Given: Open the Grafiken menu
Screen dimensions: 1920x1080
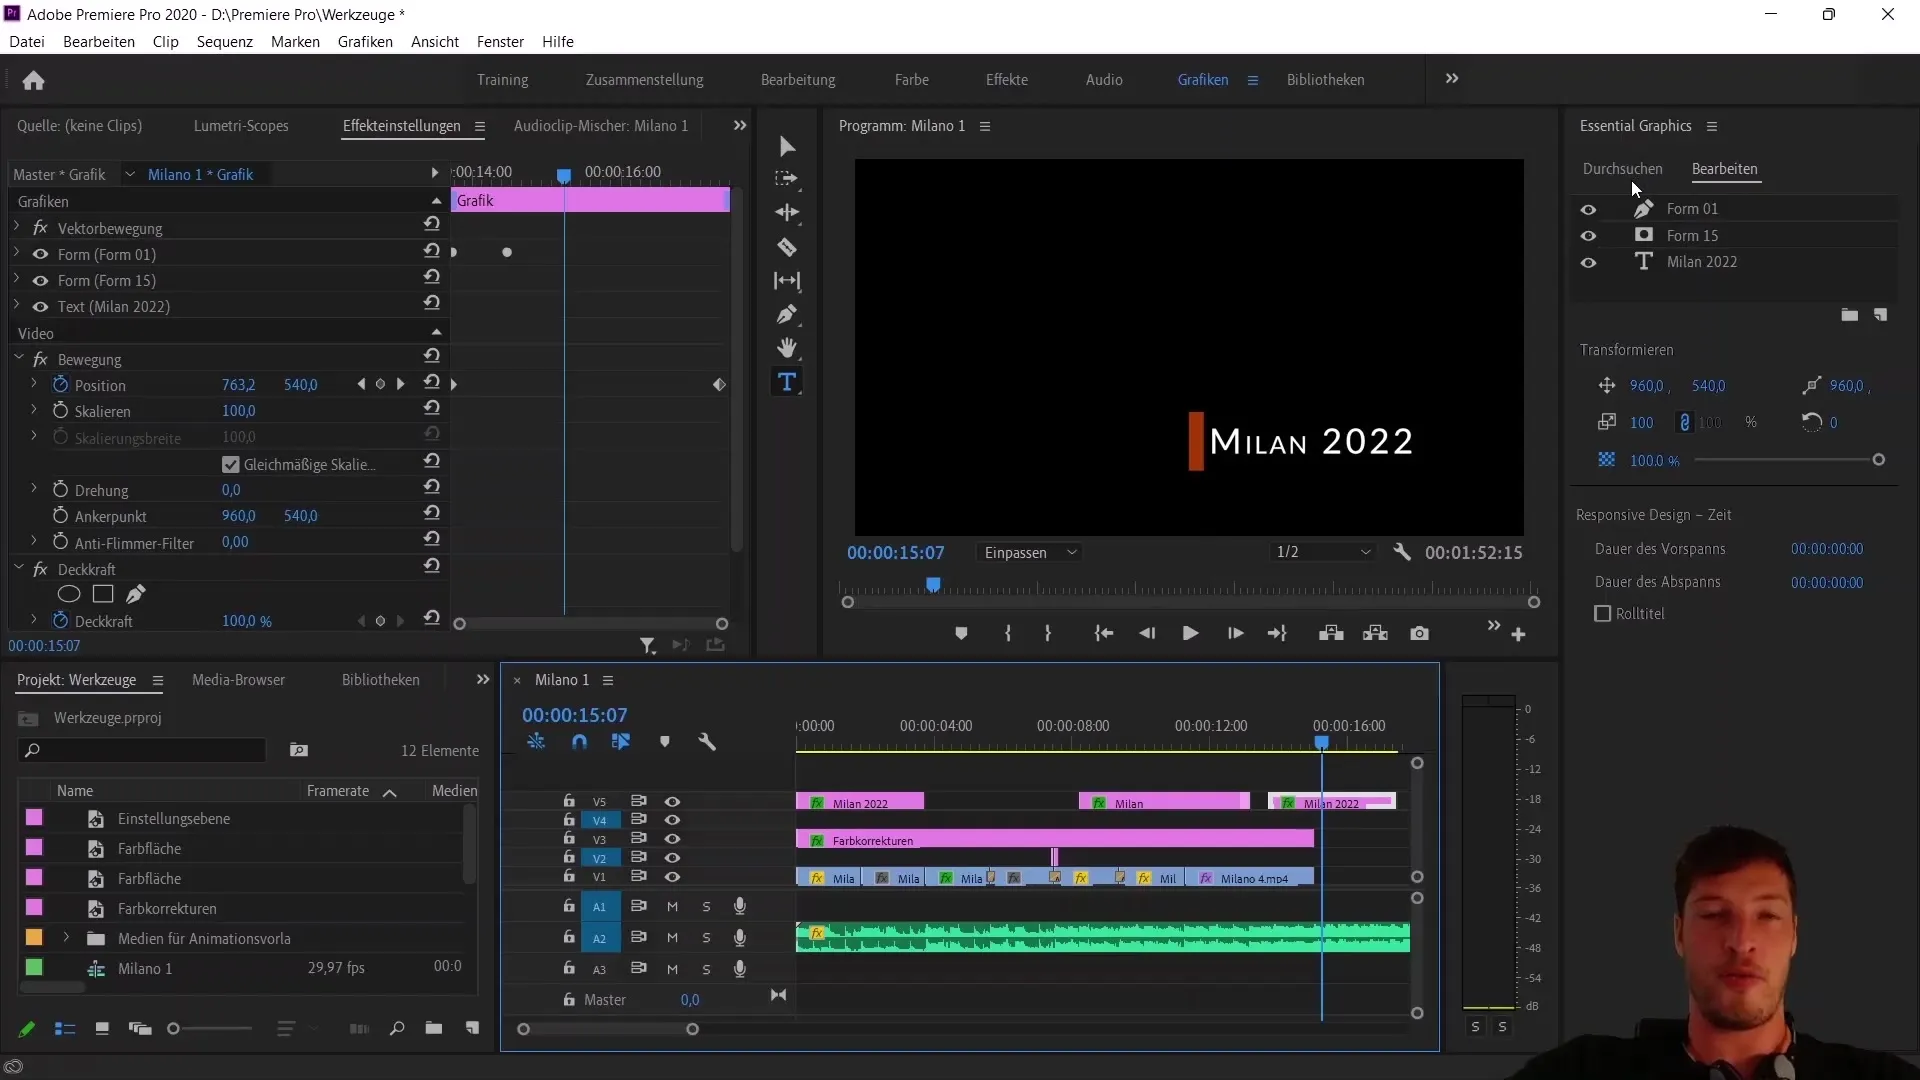Looking at the screenshot, I should tap(365, 41).
